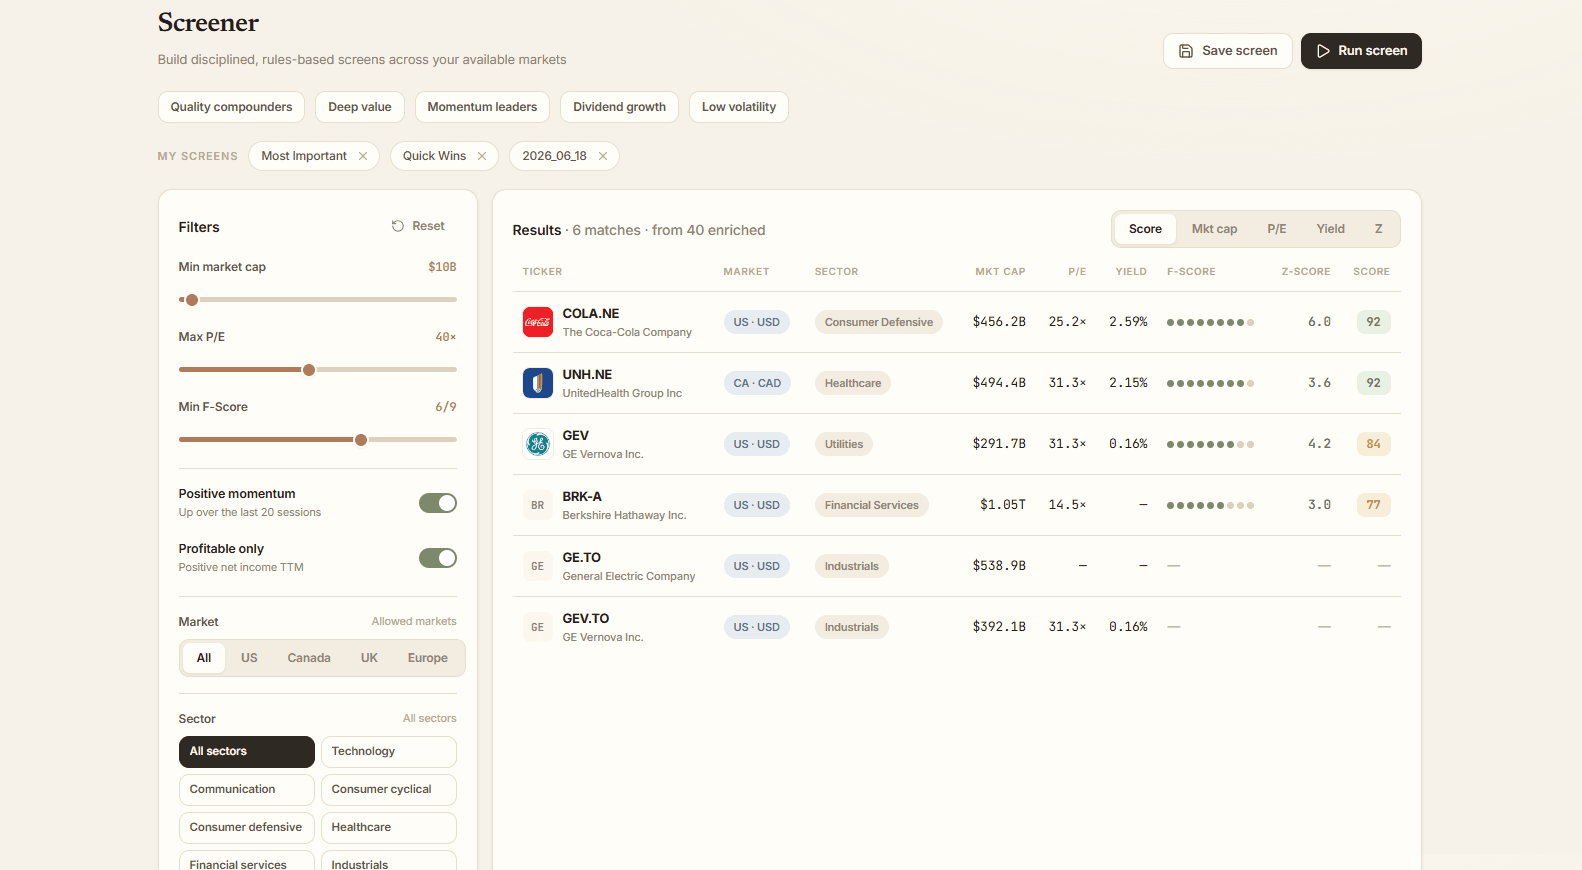Click the GE placeholder icon beside GEV.TO
Screen dimensions: 1582x870
coord(538,627)
